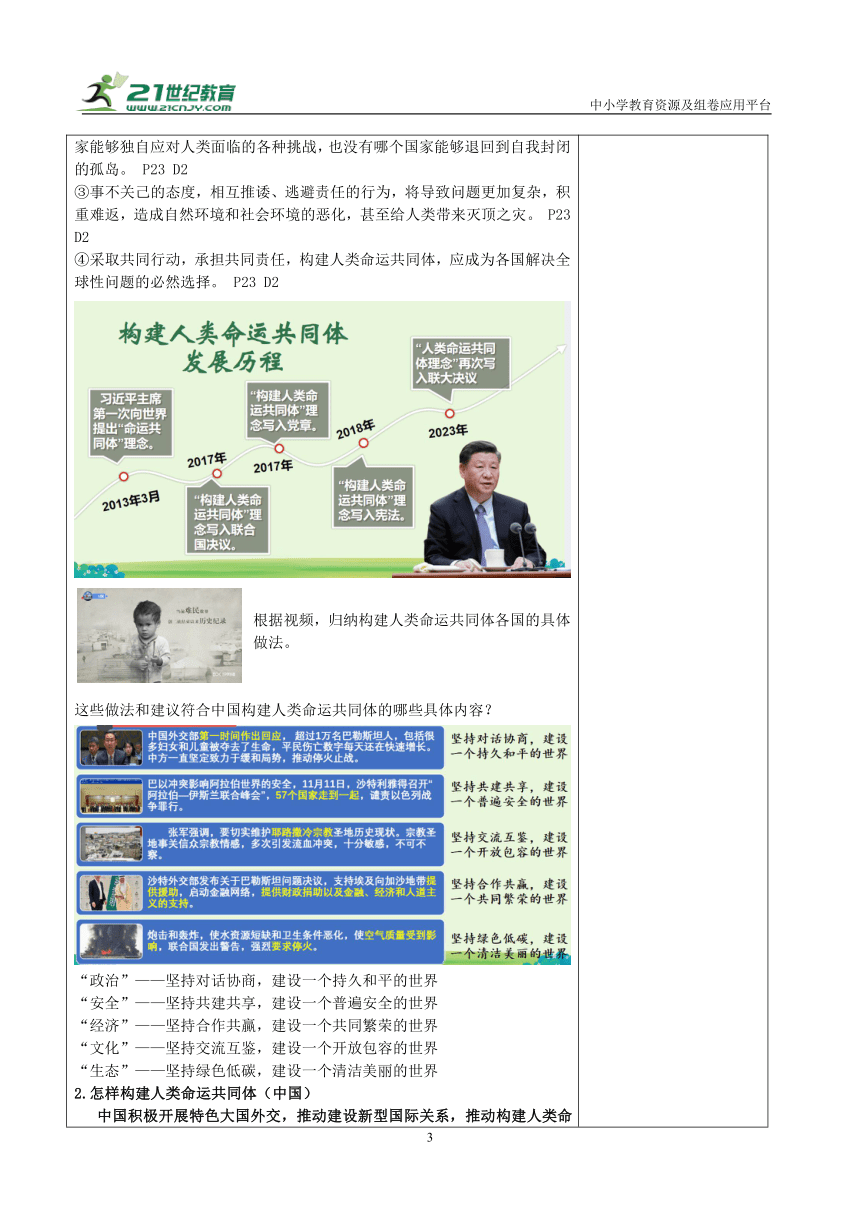Image resolution: width=860 pixels, height=1216 pixels.
Task: Open the refugee child video thumbnail
Action: point(159,635)
